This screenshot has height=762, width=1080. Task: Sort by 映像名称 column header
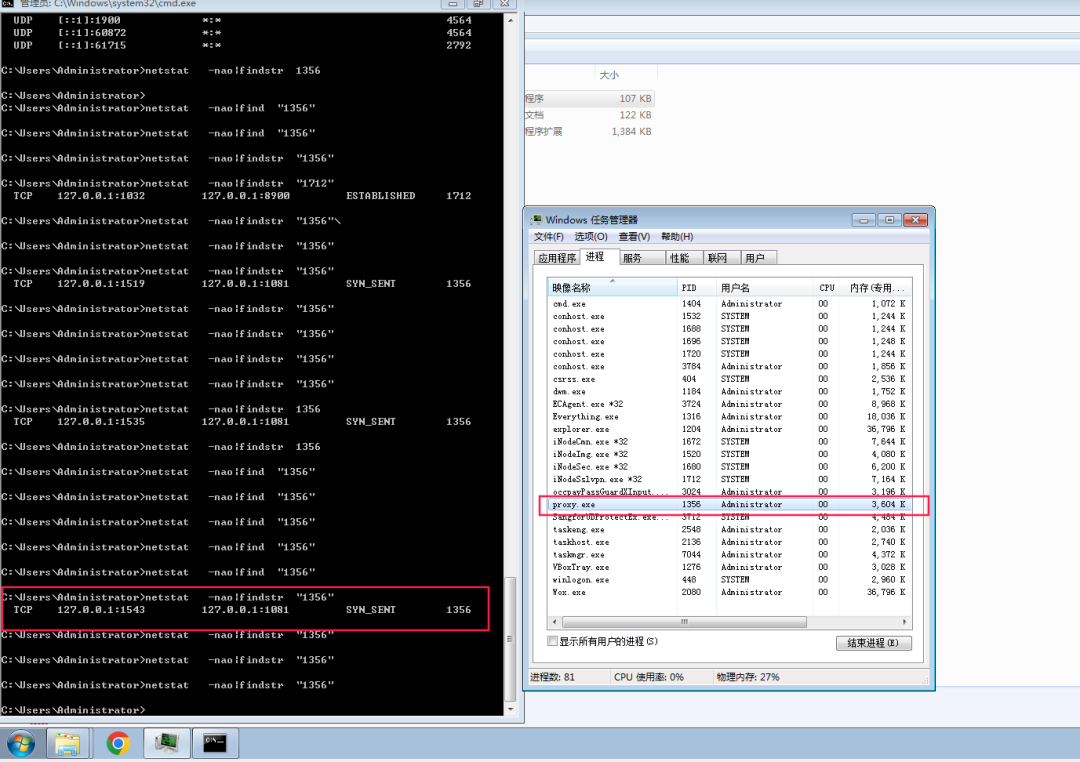click(x=612, y=288)
